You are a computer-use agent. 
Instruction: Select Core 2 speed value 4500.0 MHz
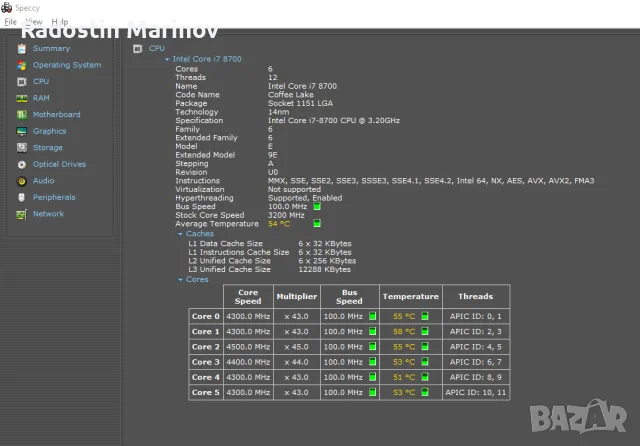point(248,347)
